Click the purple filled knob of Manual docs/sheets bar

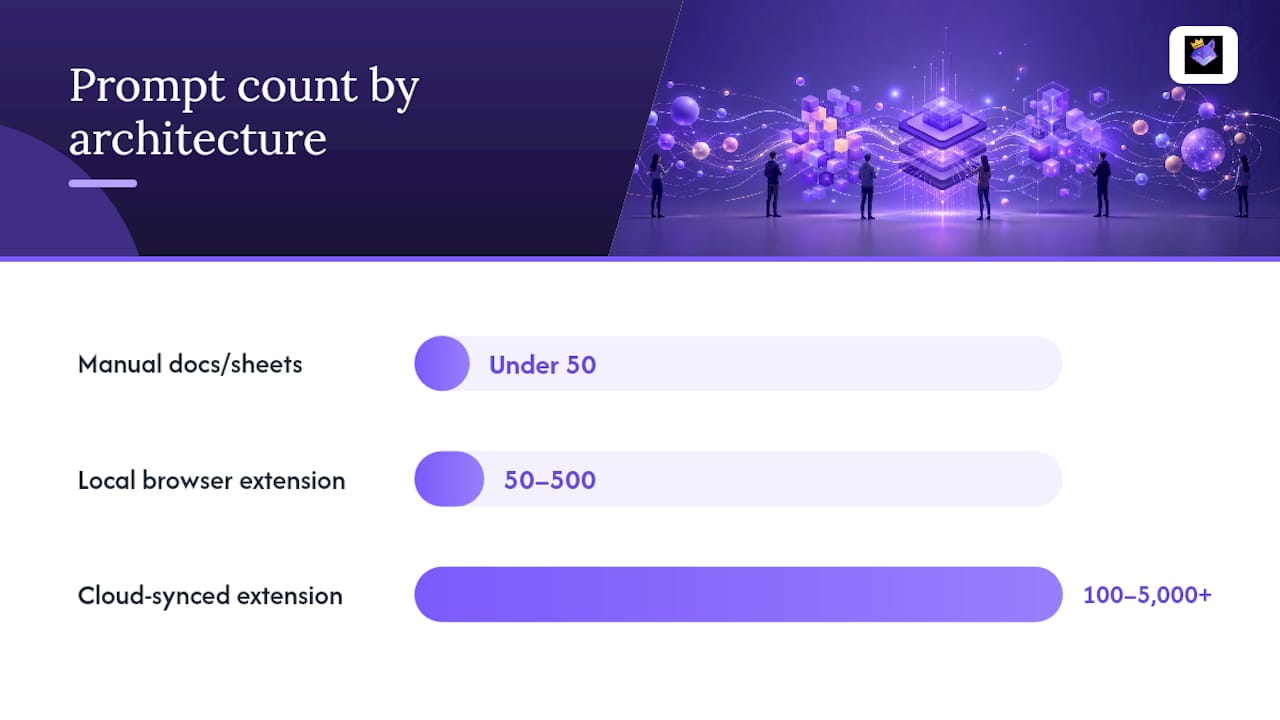point(442,363)
